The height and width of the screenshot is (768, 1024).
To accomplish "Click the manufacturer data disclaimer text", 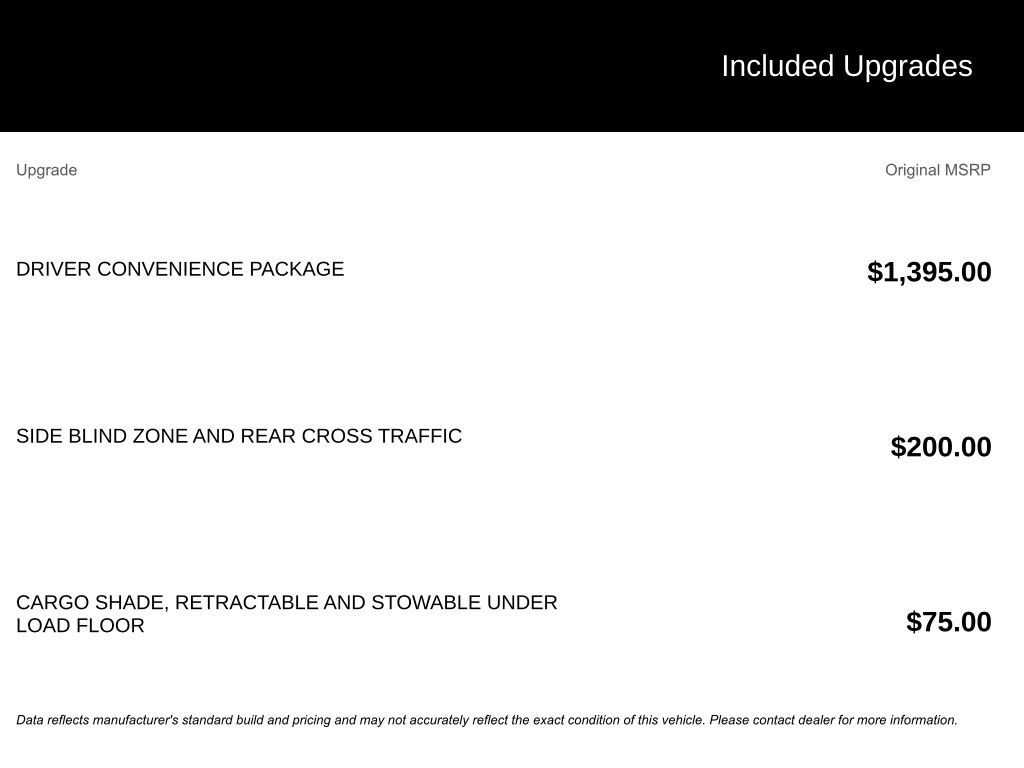I will [486, 720].
